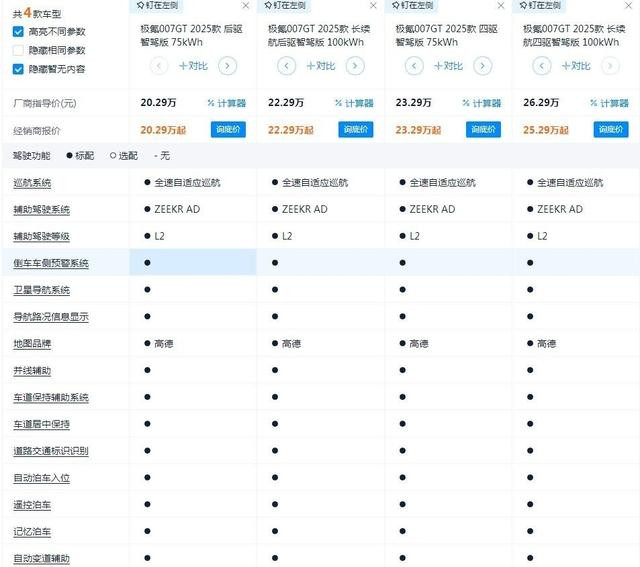Open the 自动变道辅助 parameter link

(x=42, y=558)
